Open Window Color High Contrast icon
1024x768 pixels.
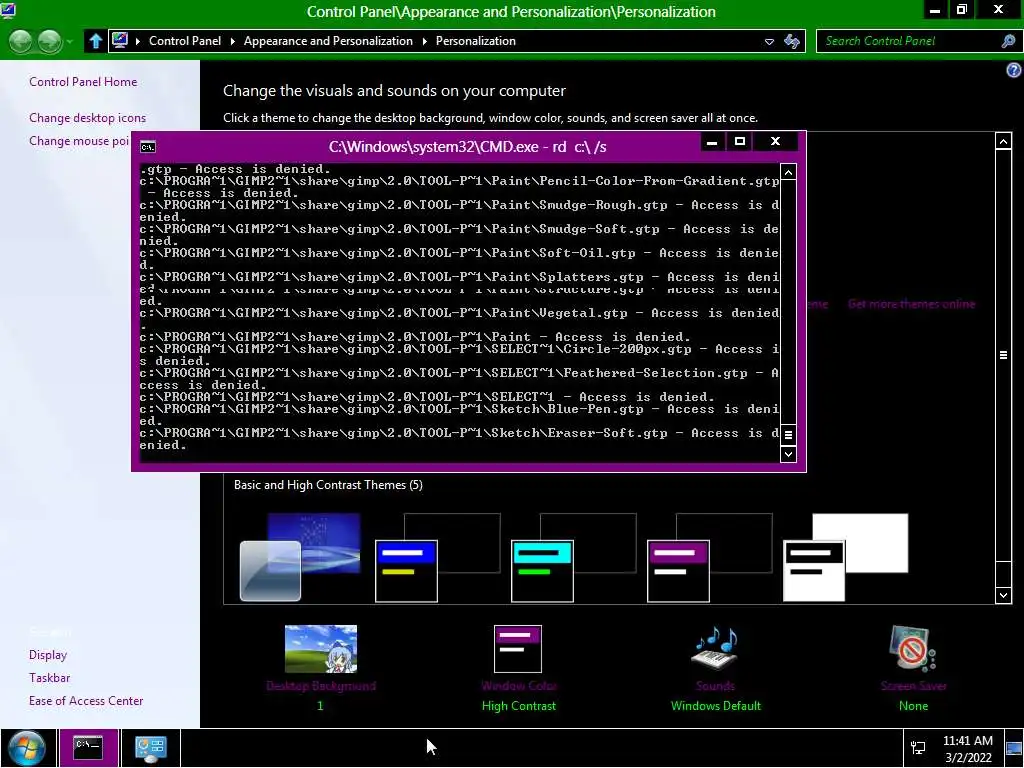[518, 648]
